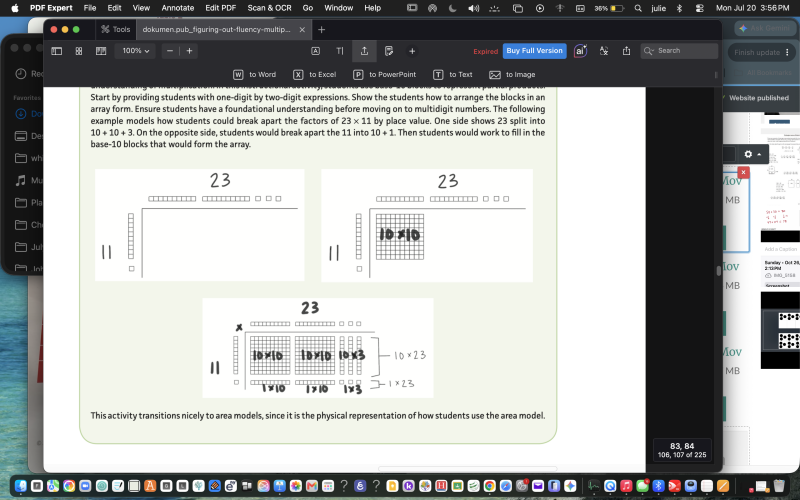Select the Export toolbar icon
This screenshot has width=800, height=500.
[364, 51]
